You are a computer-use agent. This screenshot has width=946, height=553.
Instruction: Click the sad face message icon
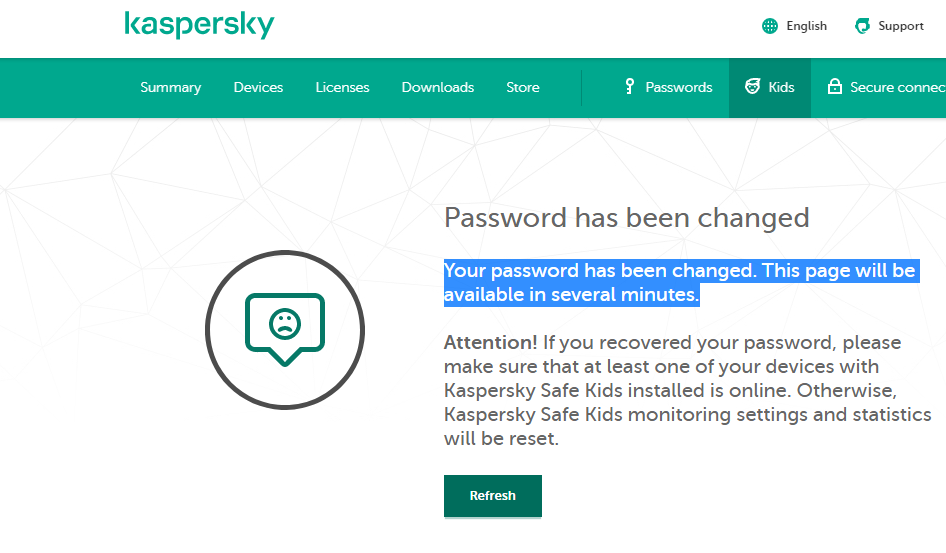[285, 328]
